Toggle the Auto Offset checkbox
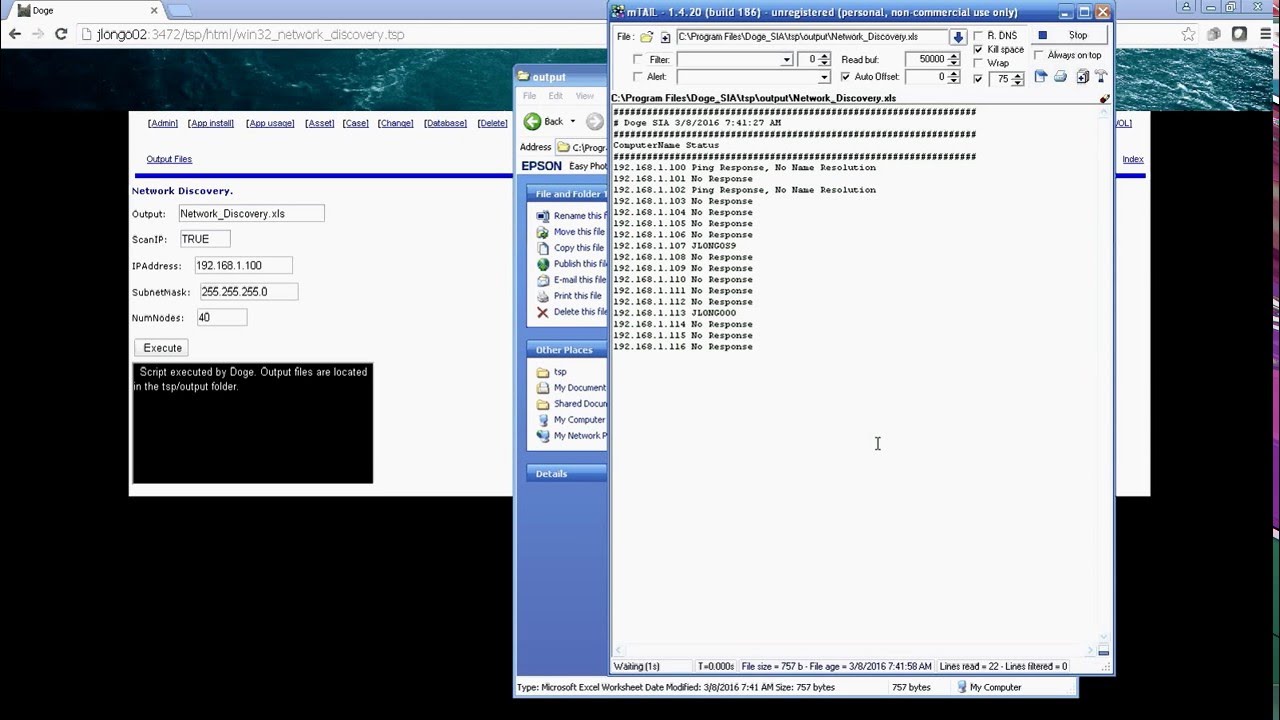The width and height of the screenshot is (1280, 720). pos(845,77)
